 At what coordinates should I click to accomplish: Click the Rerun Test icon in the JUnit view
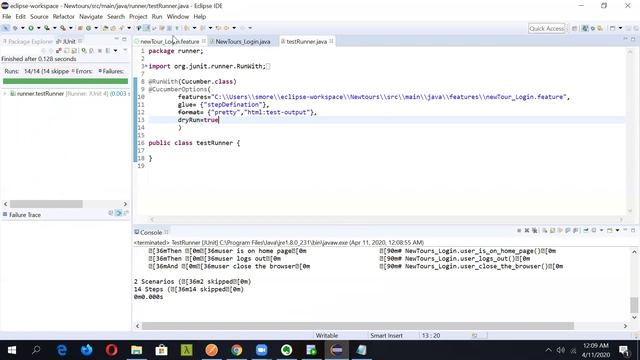(x=84, y=51)
